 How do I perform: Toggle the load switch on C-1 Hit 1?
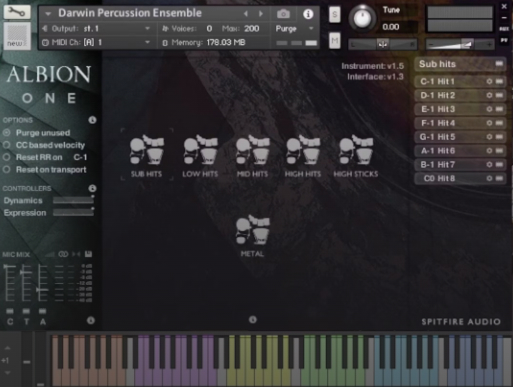tap(499, 81)
